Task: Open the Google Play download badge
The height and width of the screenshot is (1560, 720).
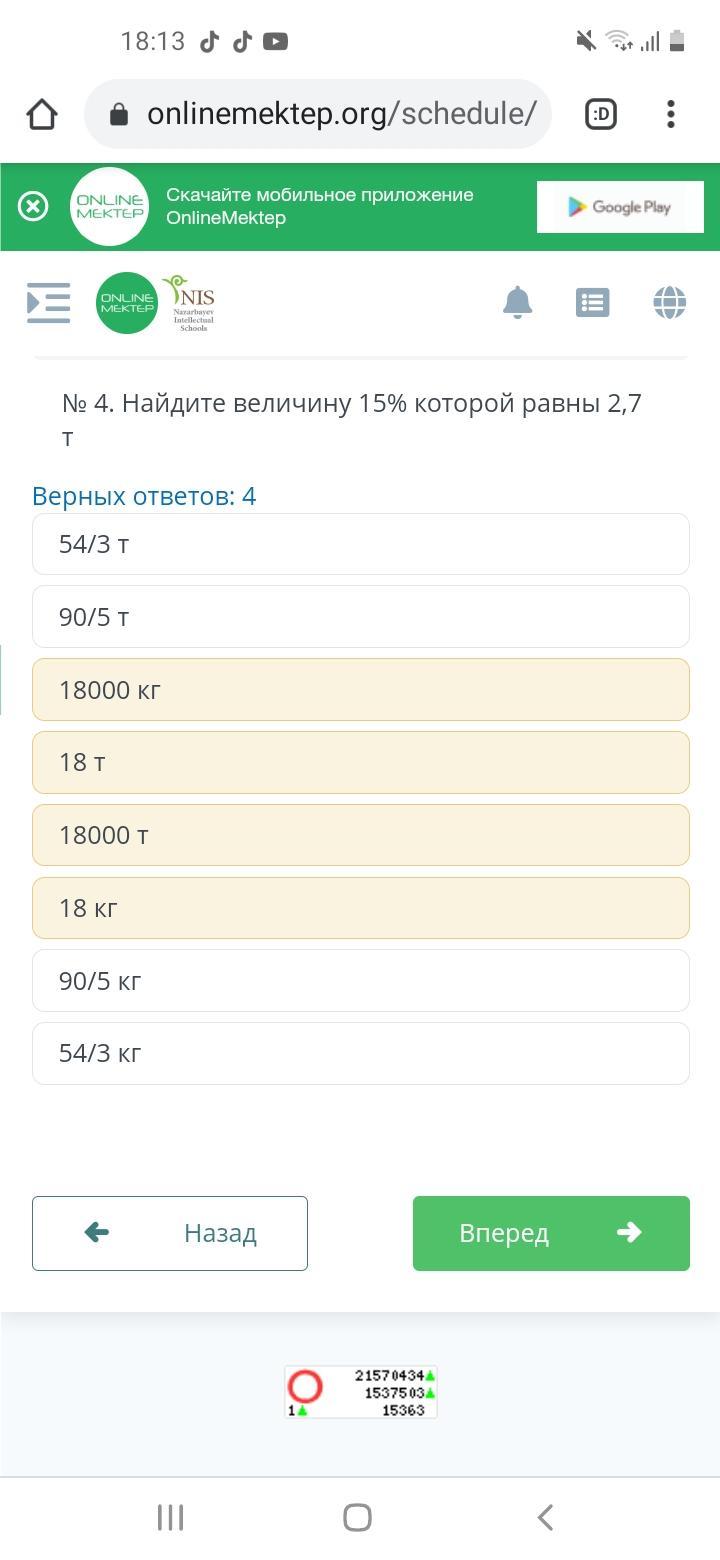Action: (x=620, y=207)
